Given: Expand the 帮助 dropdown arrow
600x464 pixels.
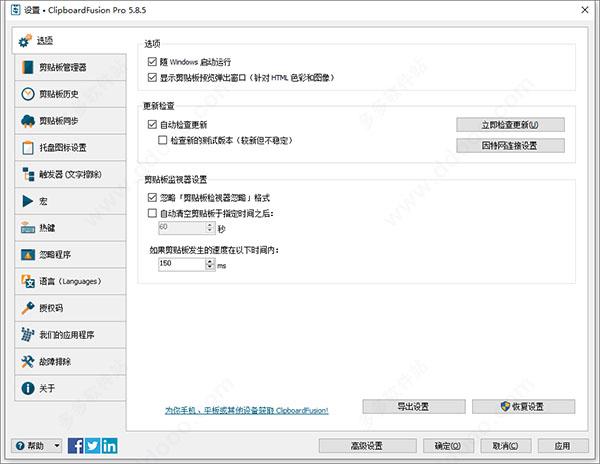Looking at the screenshot, I should pos(57,446).
